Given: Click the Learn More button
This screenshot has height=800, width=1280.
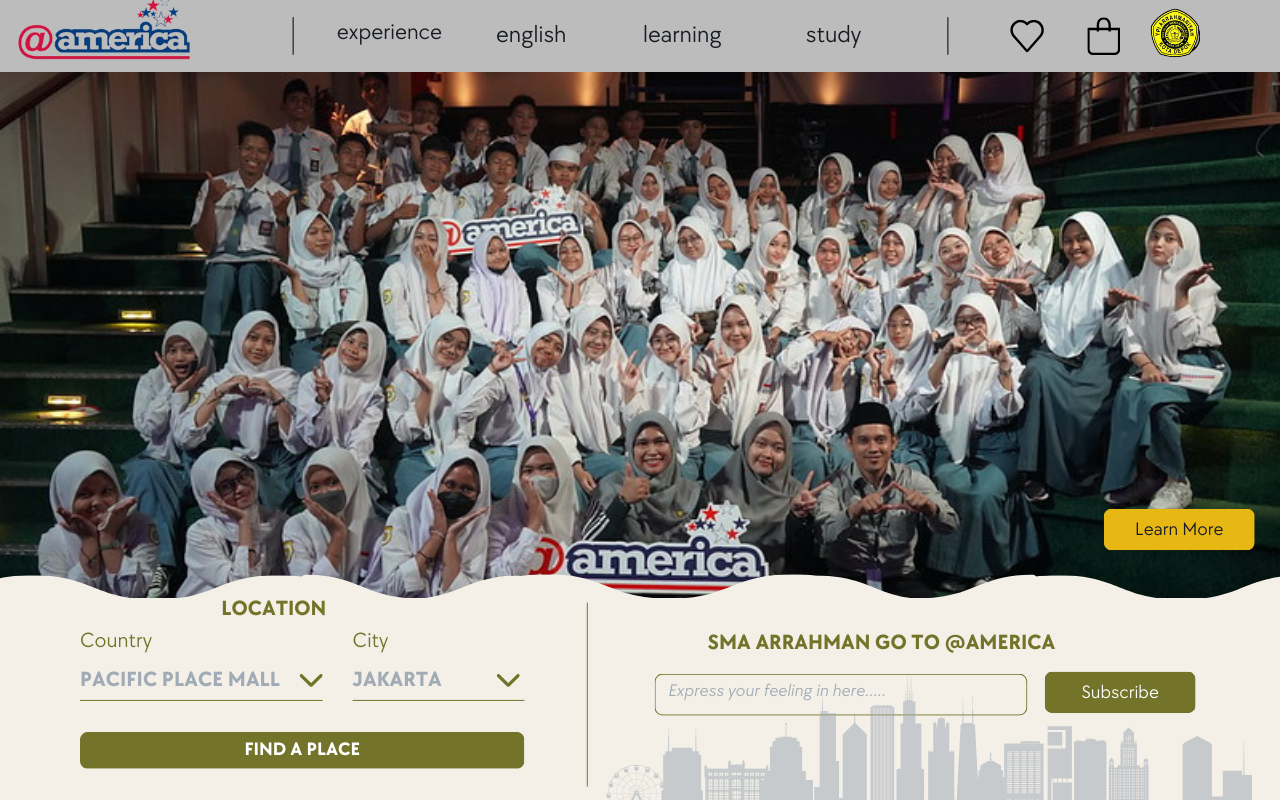Looking at the screenshot, I should [x=1179, y=529].
